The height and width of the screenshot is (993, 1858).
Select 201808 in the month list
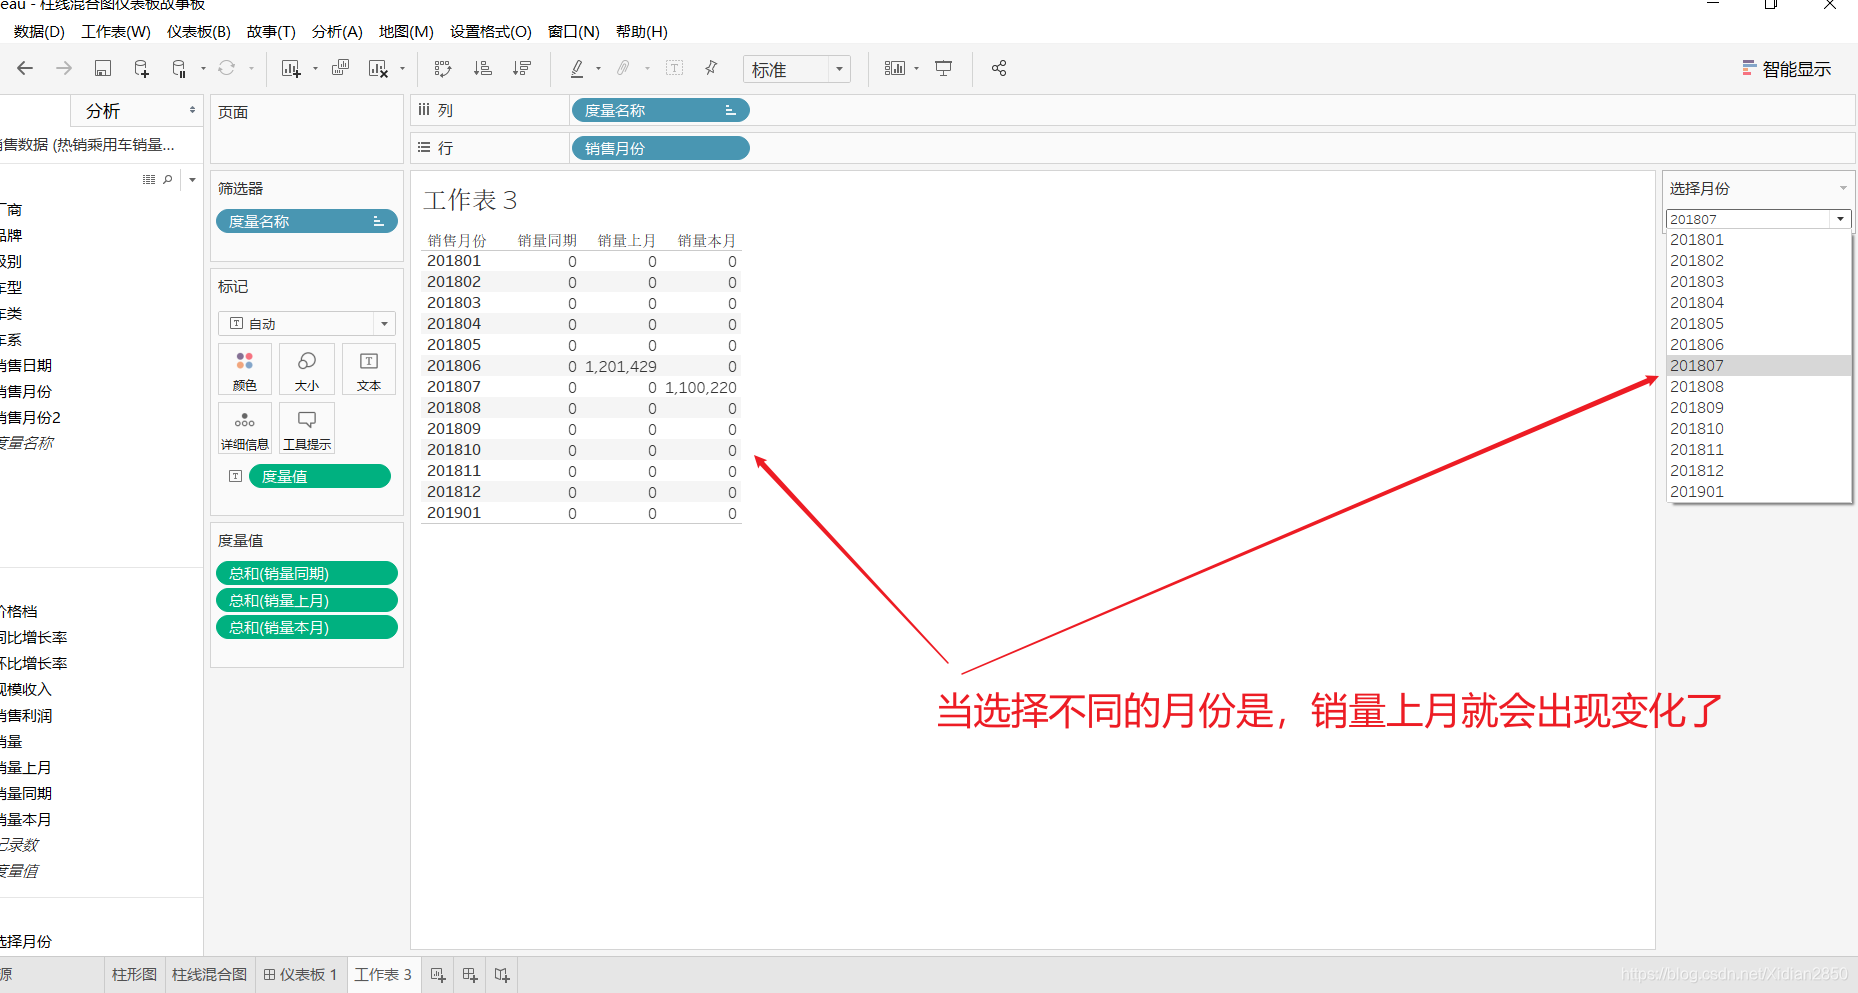coord(1758,387)
